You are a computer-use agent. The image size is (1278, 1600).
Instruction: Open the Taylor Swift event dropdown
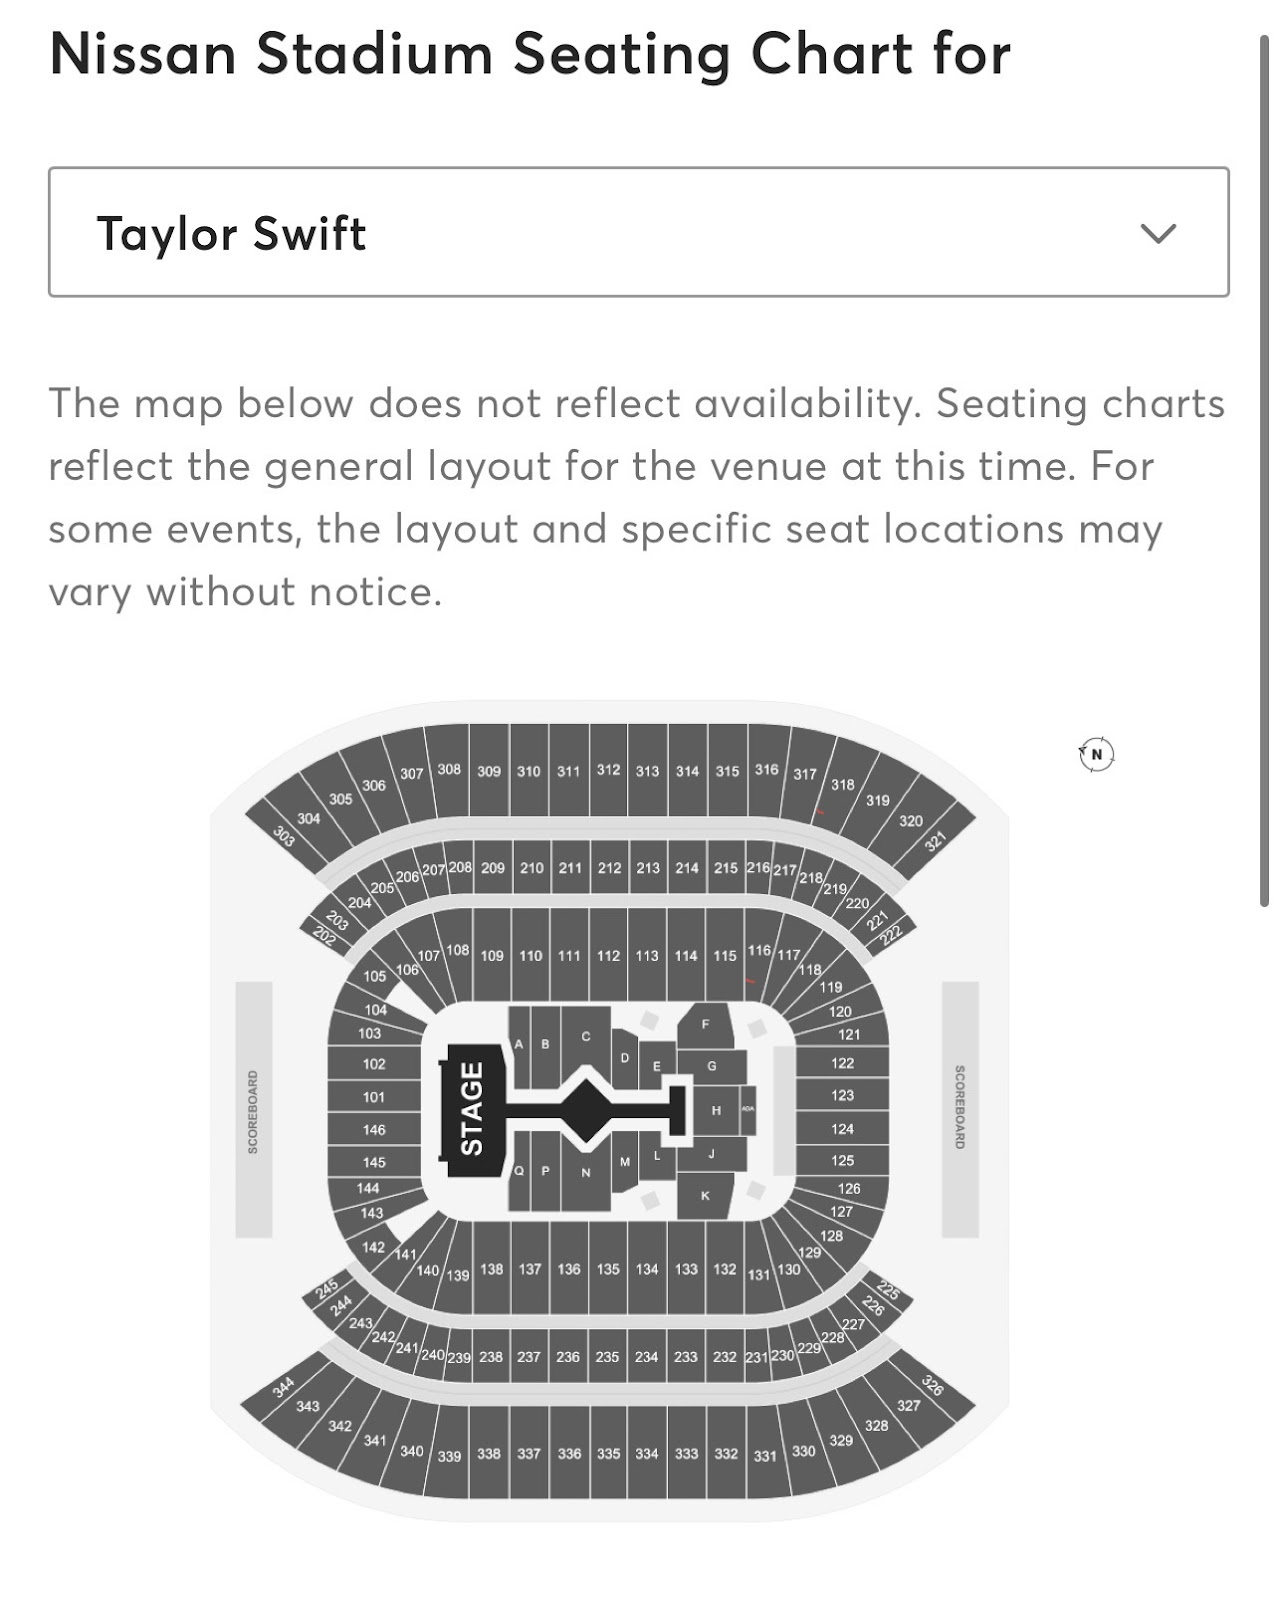638,232
